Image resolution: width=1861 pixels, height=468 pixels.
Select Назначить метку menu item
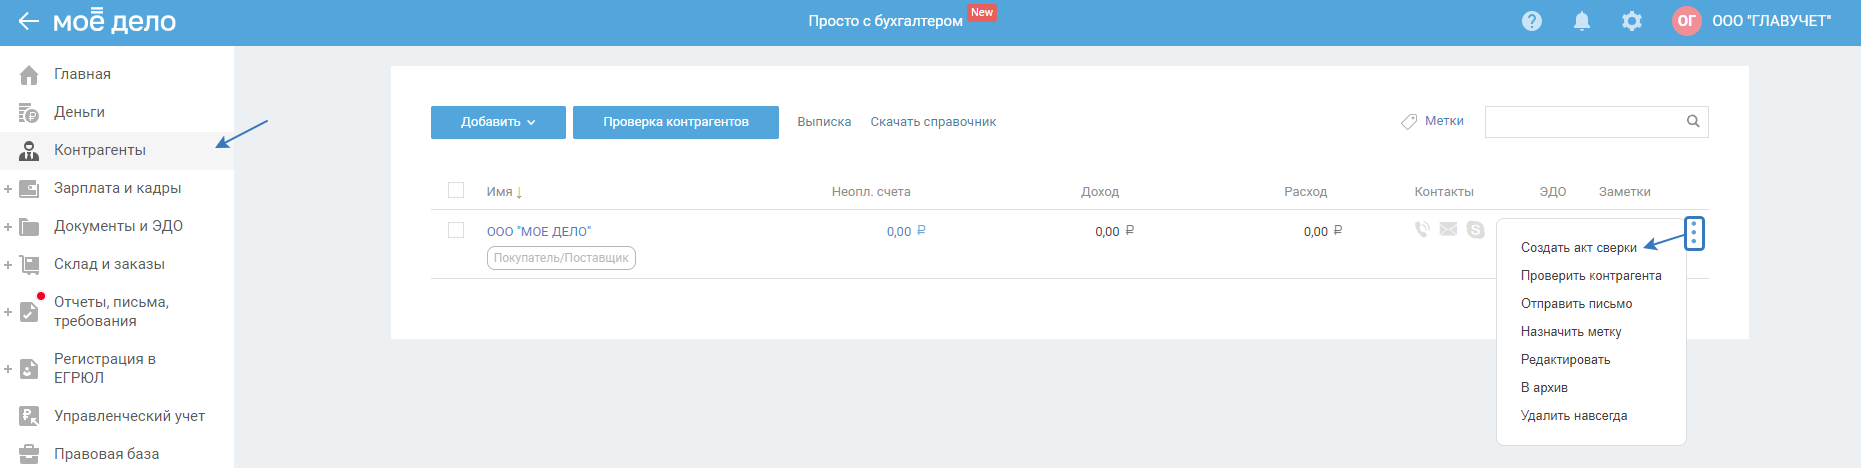point(1571,332)
